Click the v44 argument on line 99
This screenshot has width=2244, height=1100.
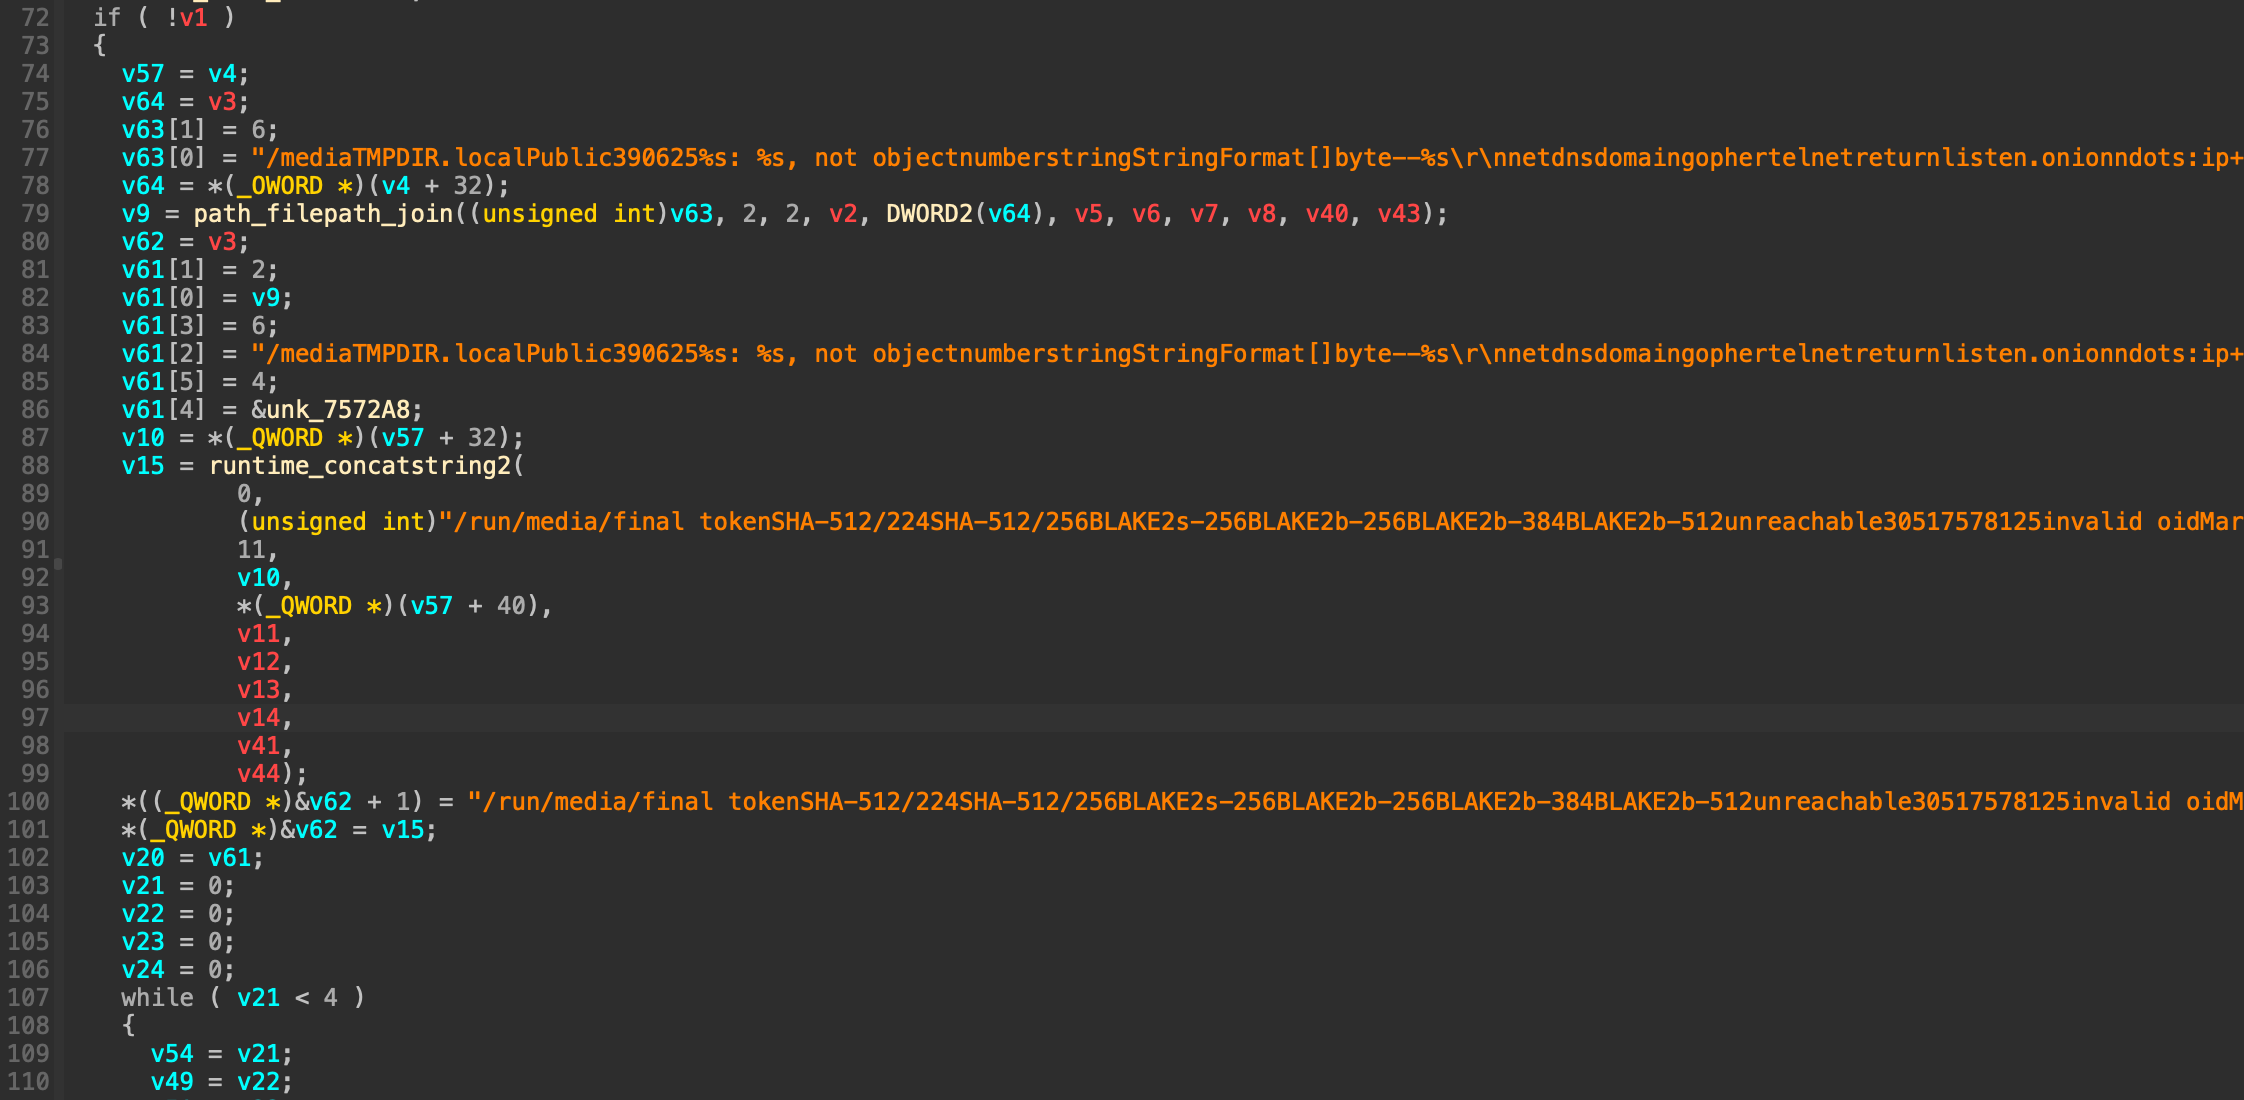pos(258,774)
